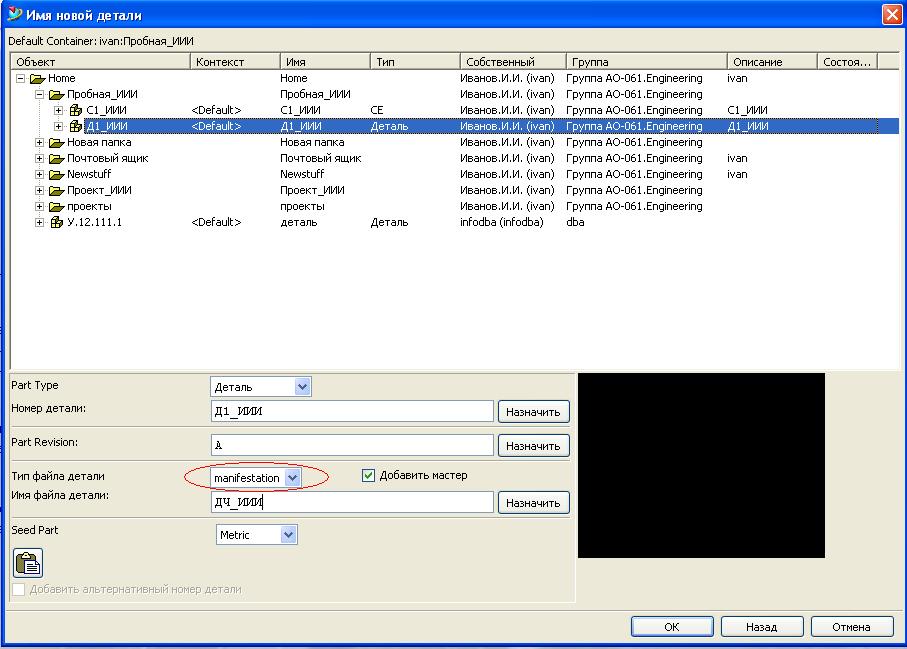Click the infodba (infodba) owner cell
The width and height of the screenshot is (907, 649).
(x=502, y=222)
